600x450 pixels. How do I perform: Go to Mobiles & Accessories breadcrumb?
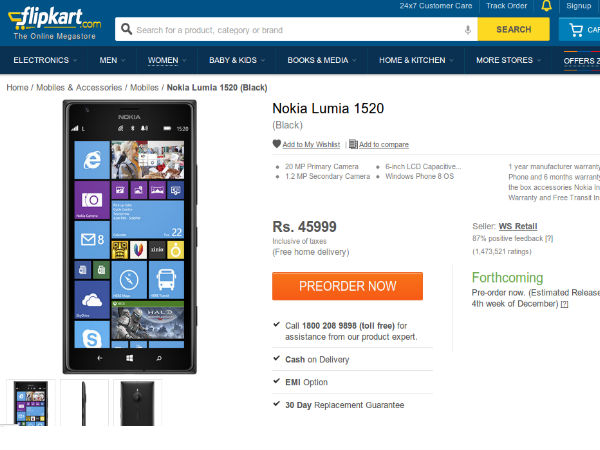79,88
